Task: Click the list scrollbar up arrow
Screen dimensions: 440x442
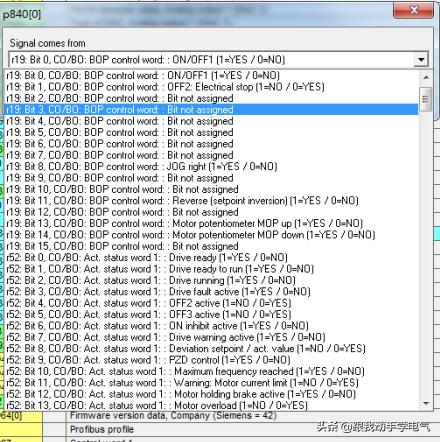Action: 426,77
